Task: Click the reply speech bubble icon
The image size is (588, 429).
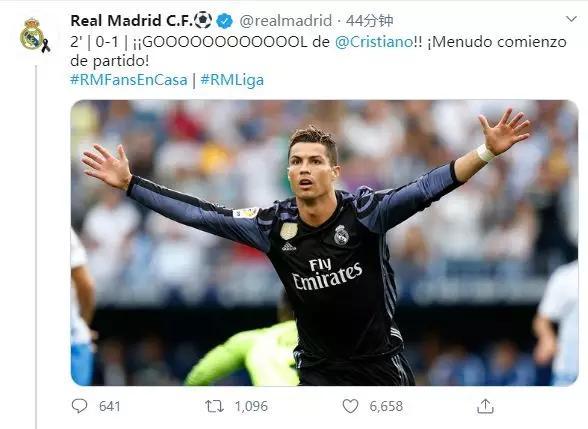Action: click(79, 406)
